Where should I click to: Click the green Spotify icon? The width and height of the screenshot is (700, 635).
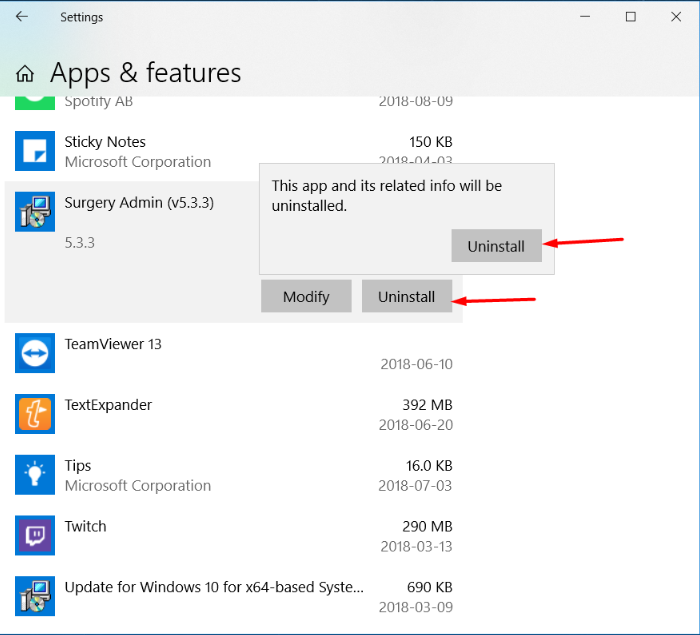click(35, 103)
